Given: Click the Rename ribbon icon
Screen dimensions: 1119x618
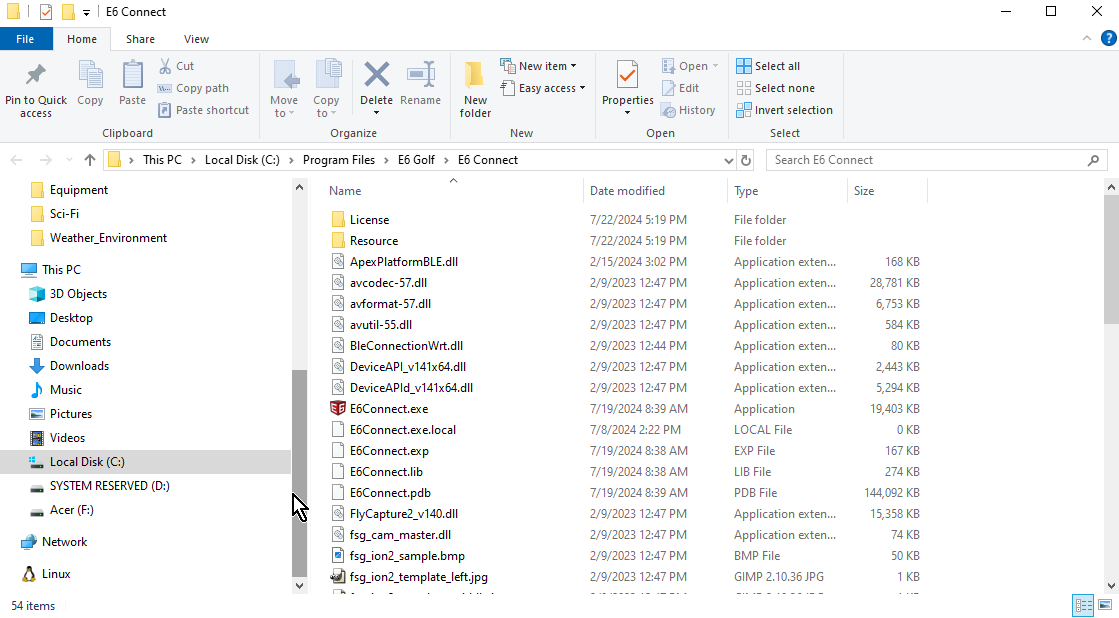Looking at the screenshot, I should [x=420, y=74].
